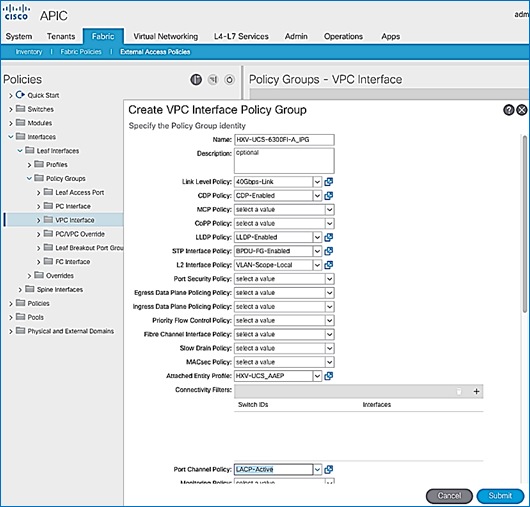Click the delete connectivity filter trash icon

pos(459,391)
